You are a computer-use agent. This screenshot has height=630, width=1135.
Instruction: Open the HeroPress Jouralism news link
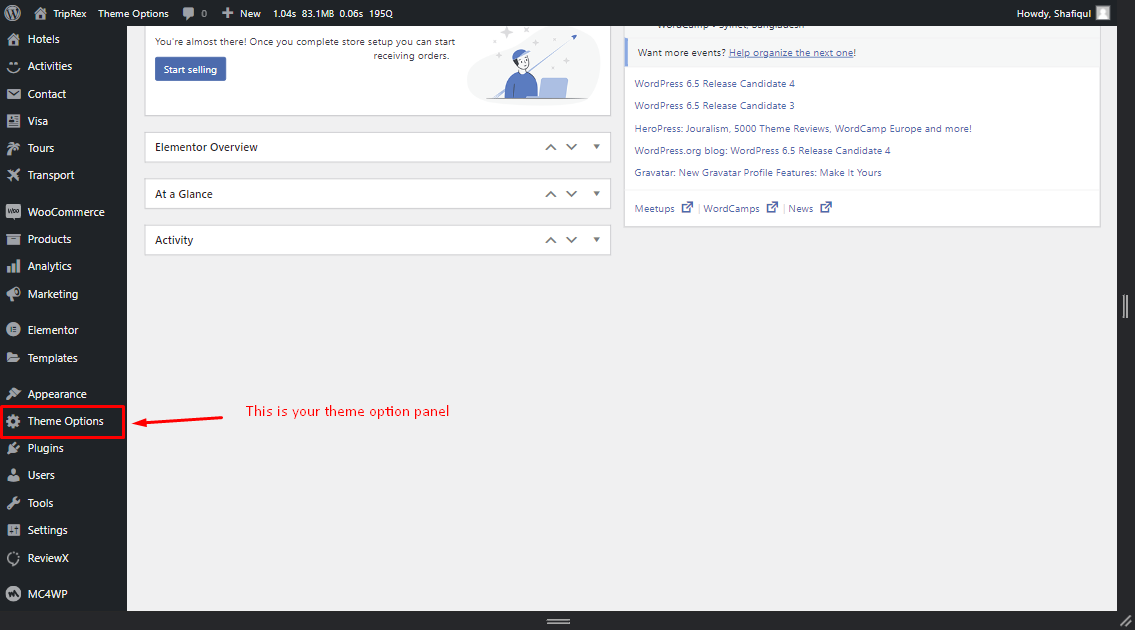point(803,129)
